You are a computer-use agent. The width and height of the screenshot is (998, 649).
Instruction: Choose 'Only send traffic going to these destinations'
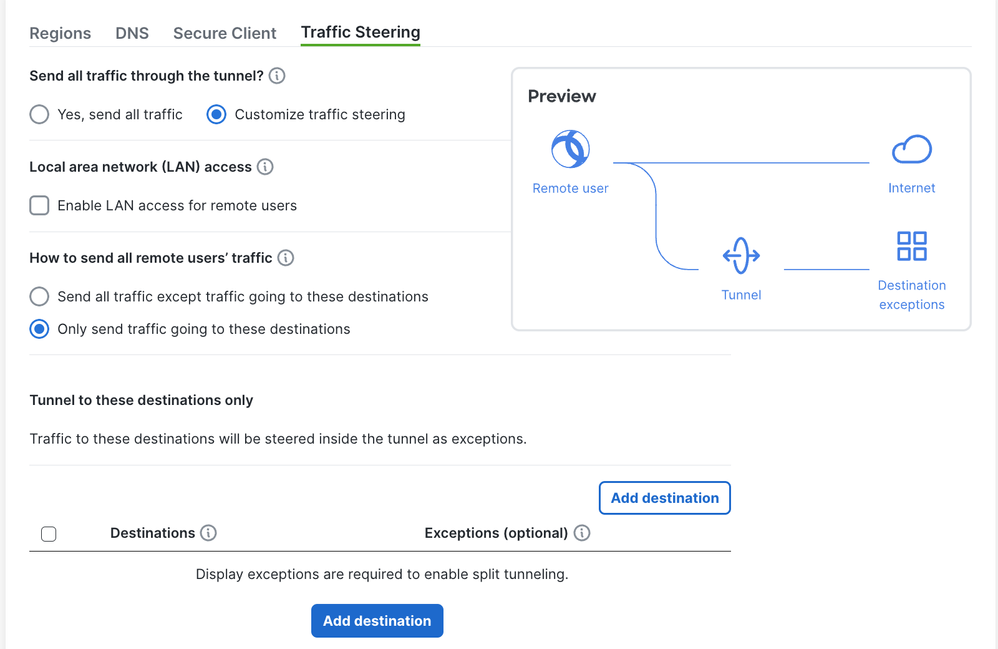click(39, 329)
